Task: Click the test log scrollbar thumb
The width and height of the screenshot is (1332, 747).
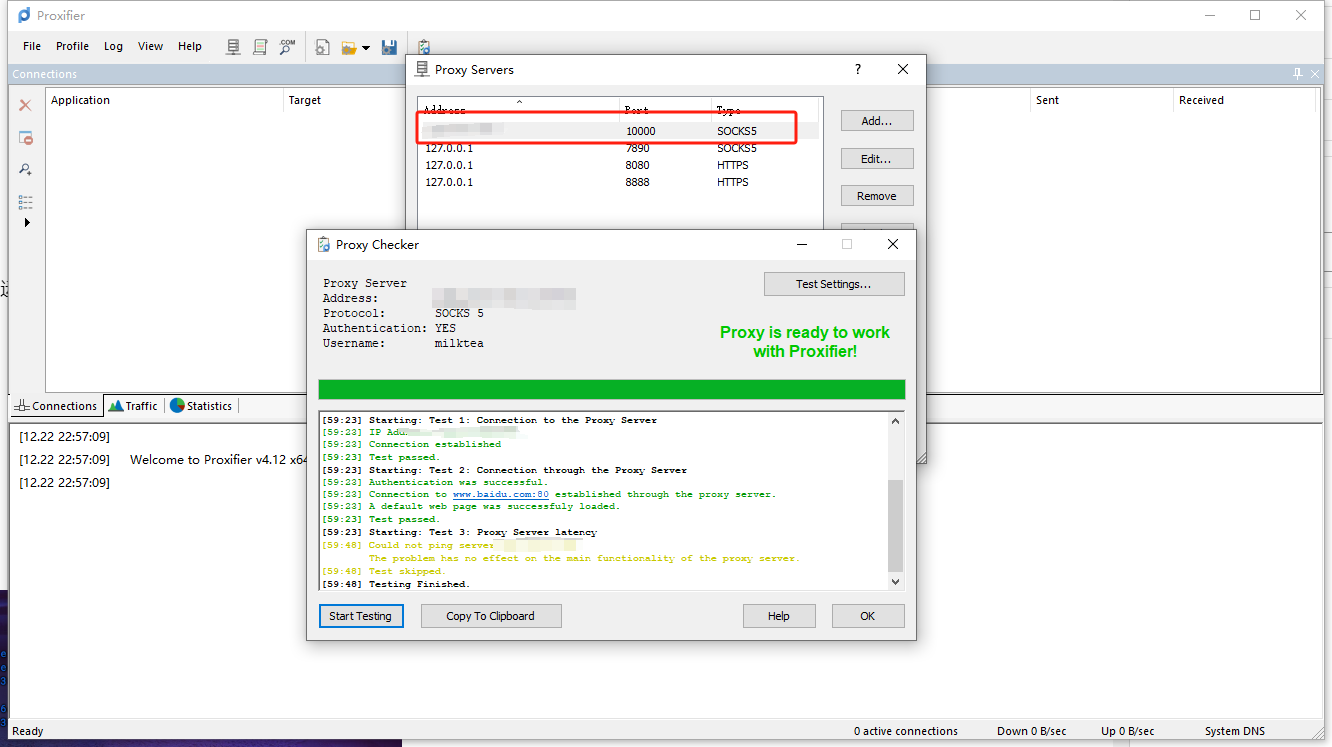Action: tap(895, 525)
